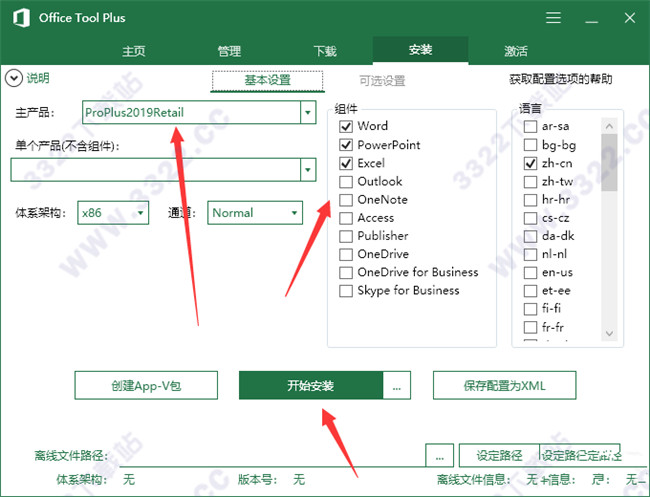Uncheck the zh-cn language checkbox
Image resolution: width=650 pixels, height=497 pixels.
tap(530, 163)
